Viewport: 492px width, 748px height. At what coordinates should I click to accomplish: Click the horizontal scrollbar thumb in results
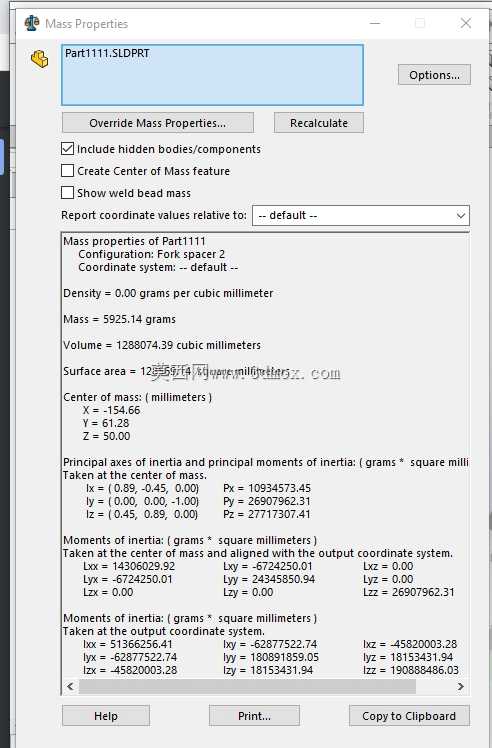[x=247, y=686]
